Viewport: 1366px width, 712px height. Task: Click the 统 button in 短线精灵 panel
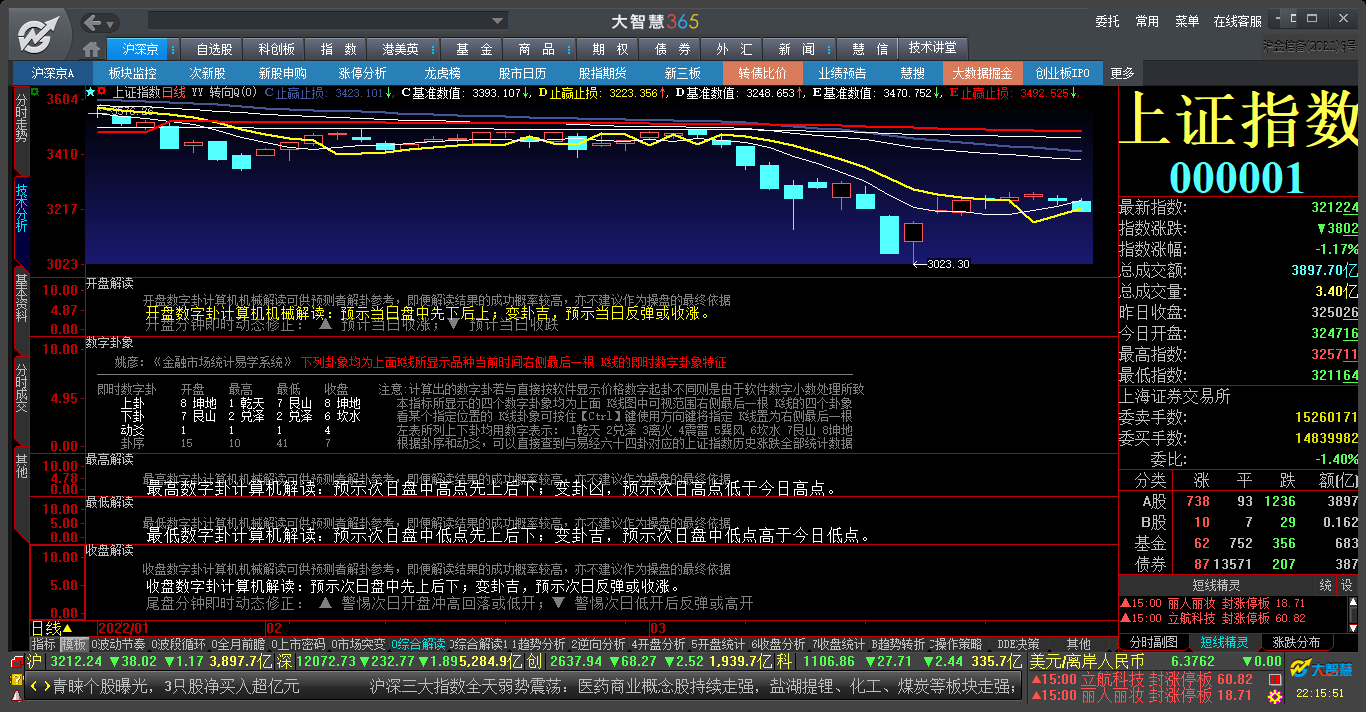tap(1326, 585)
